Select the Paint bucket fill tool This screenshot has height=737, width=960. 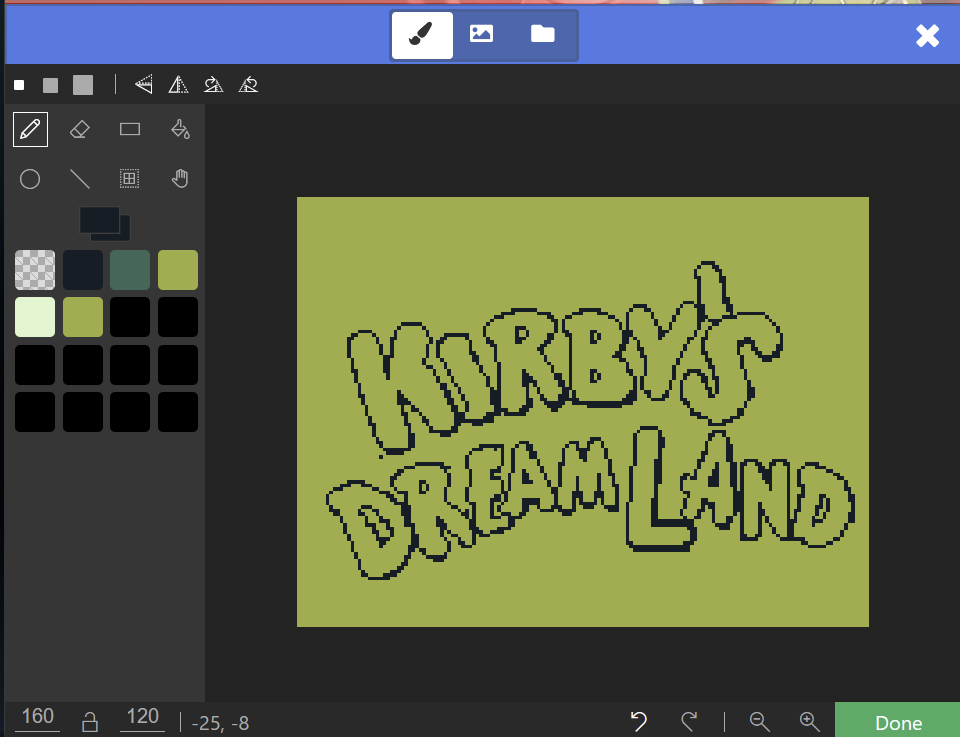[180, 129]
